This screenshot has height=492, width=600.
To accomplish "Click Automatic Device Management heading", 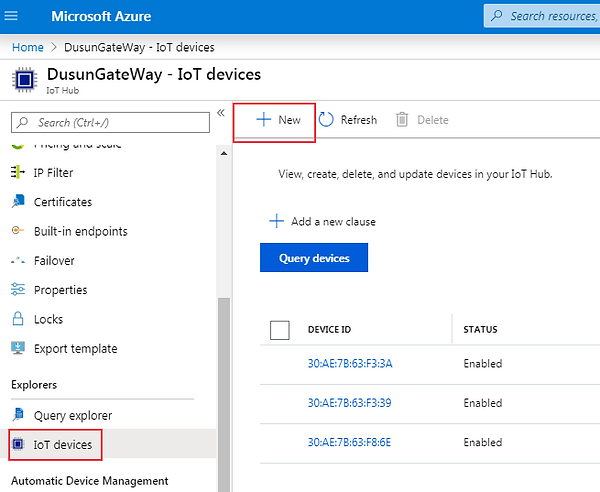I will tap(90, 481).
